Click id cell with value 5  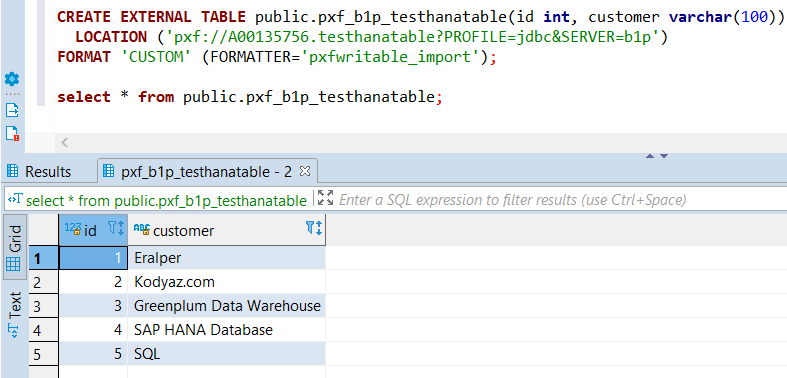tap(93, 354)
